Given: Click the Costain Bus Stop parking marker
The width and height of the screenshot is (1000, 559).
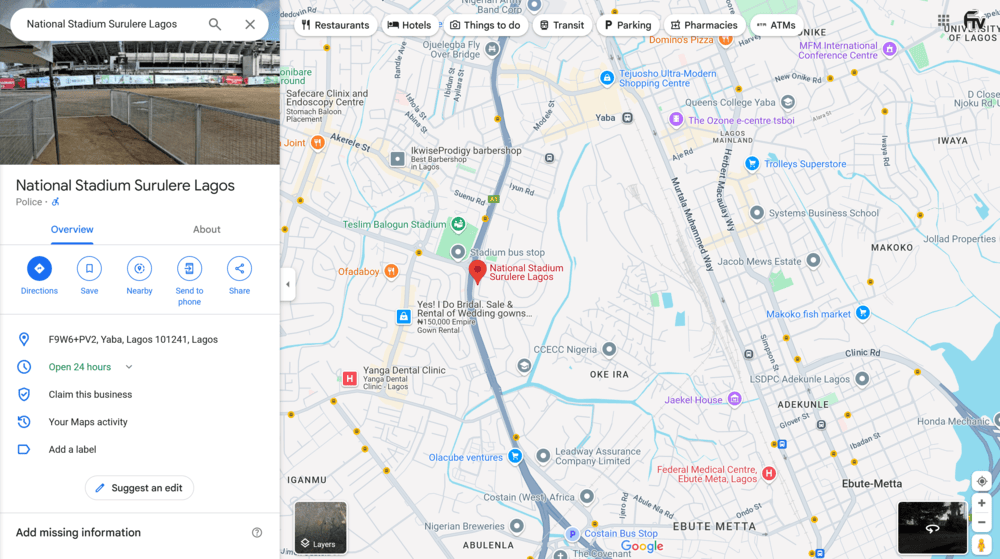Looking at the screenshot, I should coord(572,534).
